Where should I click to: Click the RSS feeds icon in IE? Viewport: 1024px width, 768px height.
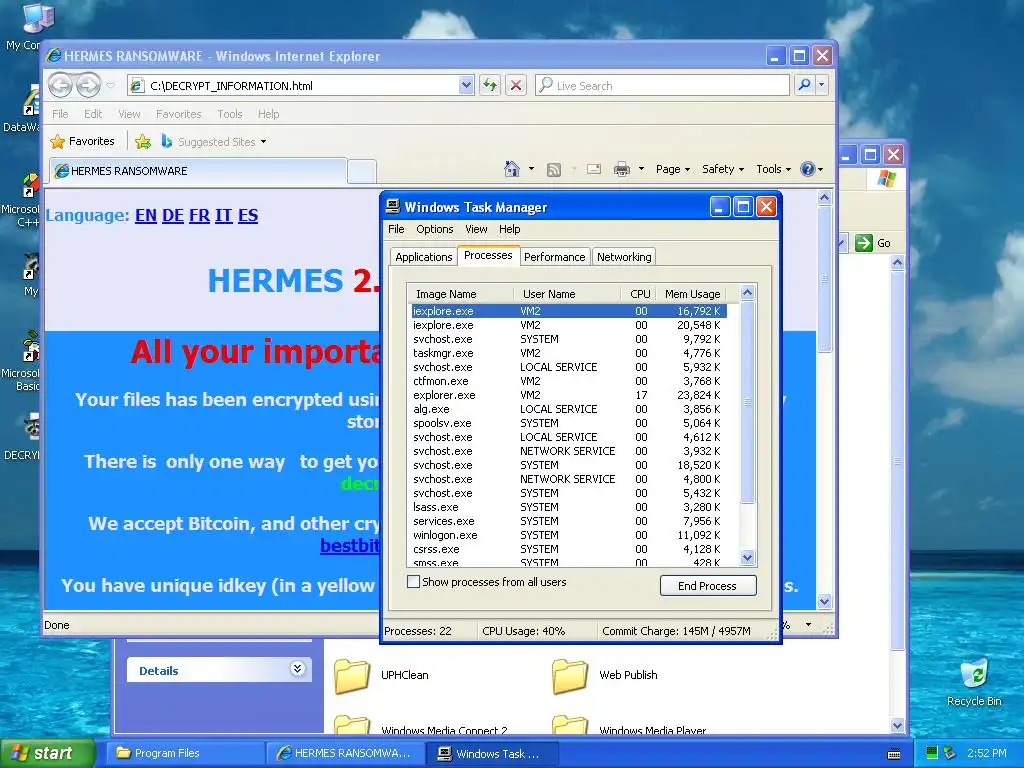pos(554,170)
